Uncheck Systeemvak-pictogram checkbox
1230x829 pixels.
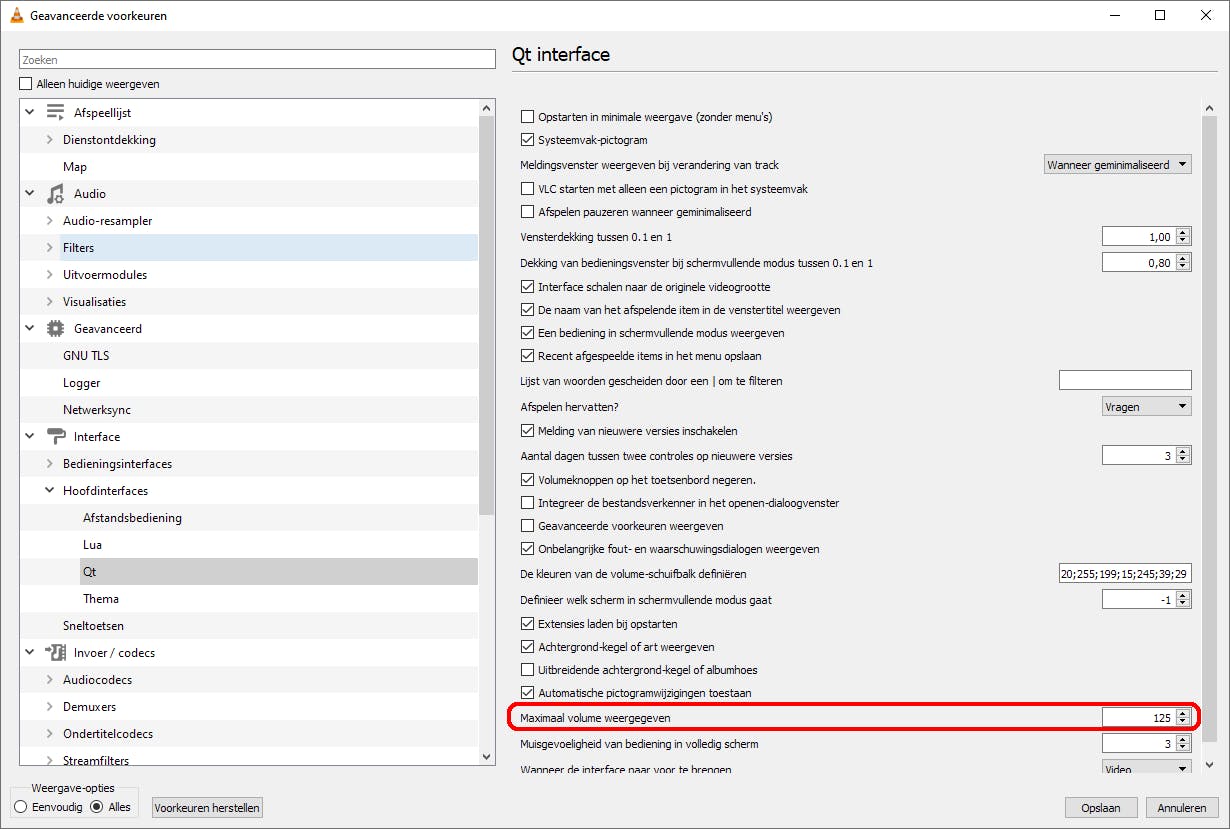[528, 140]
